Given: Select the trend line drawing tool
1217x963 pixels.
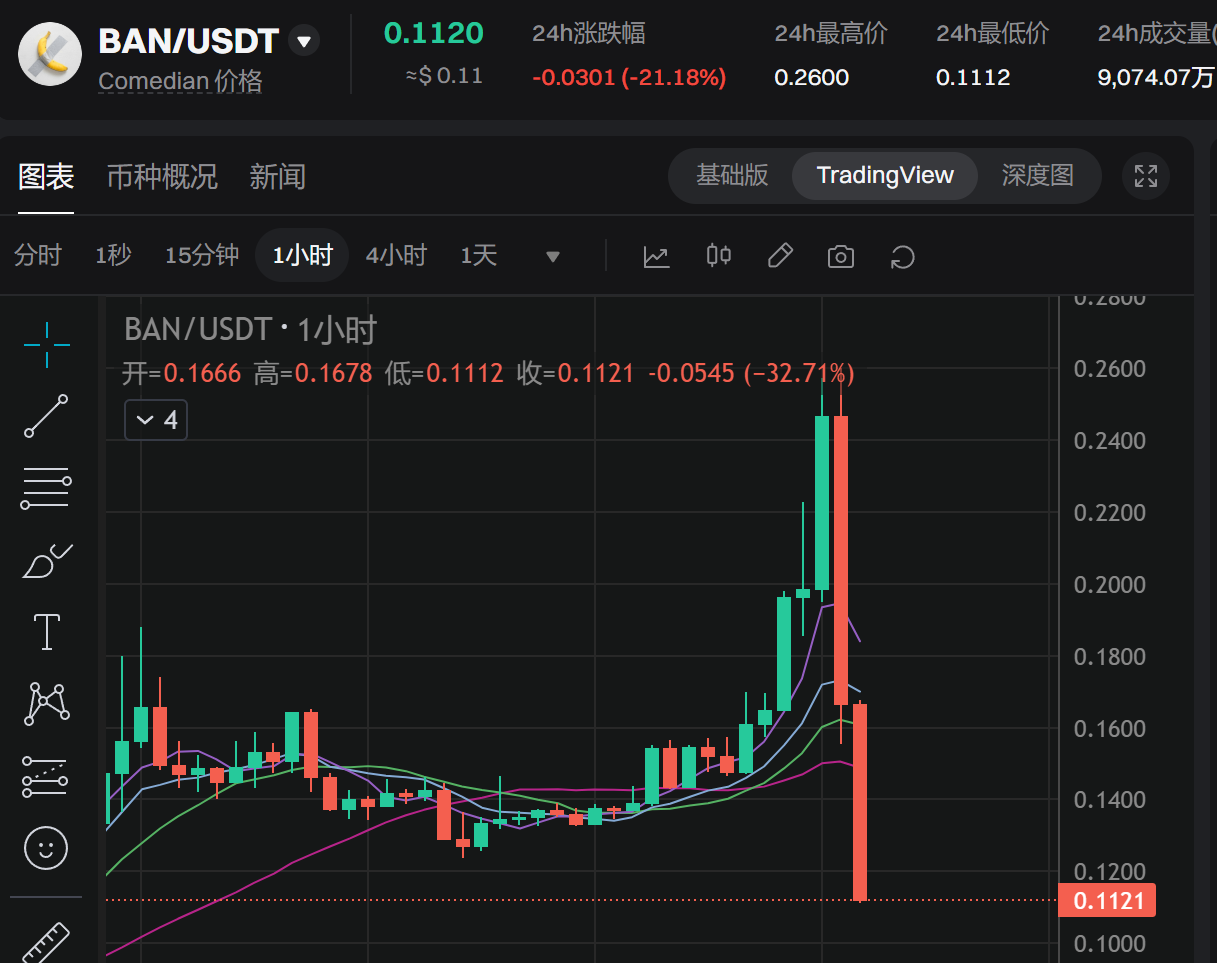Looking at the screenshot, I should pyautogui.click(x=45, y=416).
